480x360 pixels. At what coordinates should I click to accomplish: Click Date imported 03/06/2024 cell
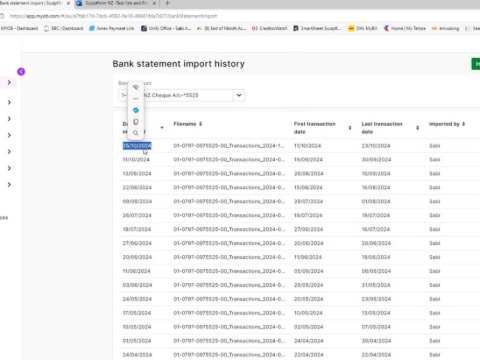pyautogui.click(x=137, y=285)
